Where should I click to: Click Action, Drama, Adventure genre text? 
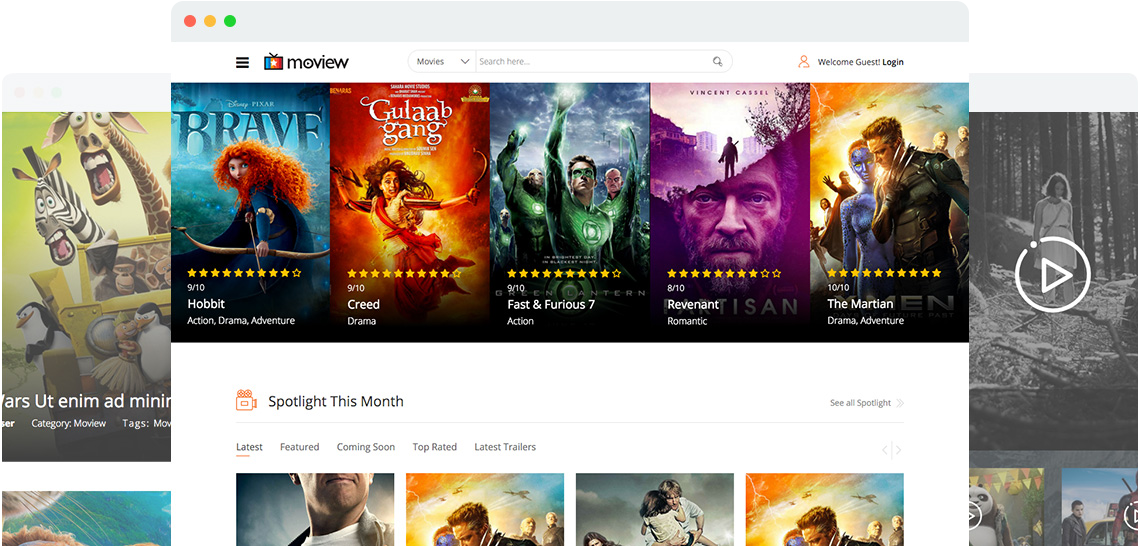pos(241,321)
